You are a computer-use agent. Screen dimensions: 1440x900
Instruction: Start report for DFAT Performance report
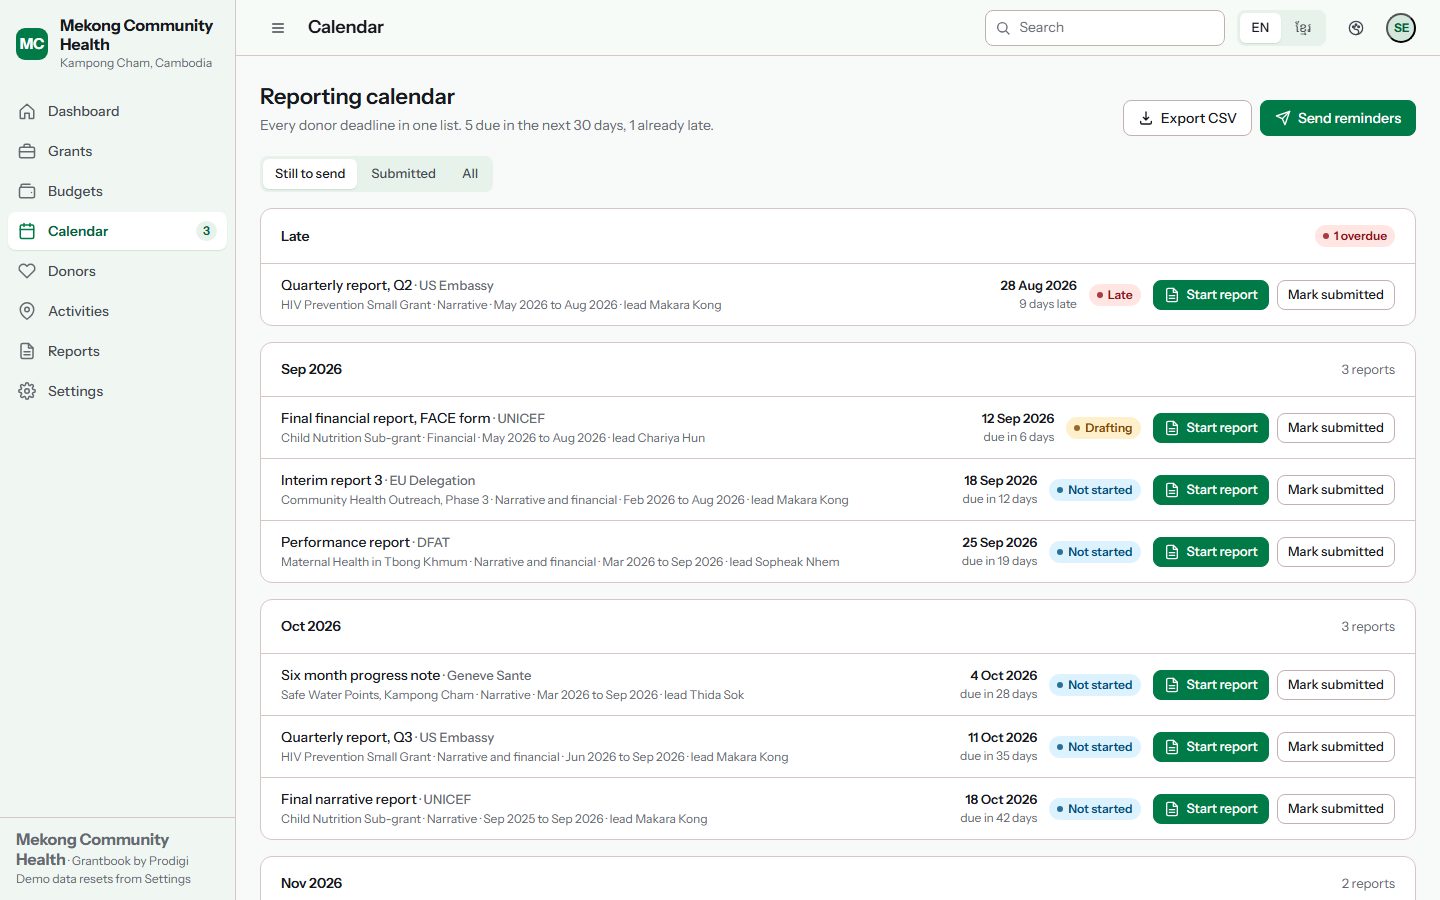1211,552
